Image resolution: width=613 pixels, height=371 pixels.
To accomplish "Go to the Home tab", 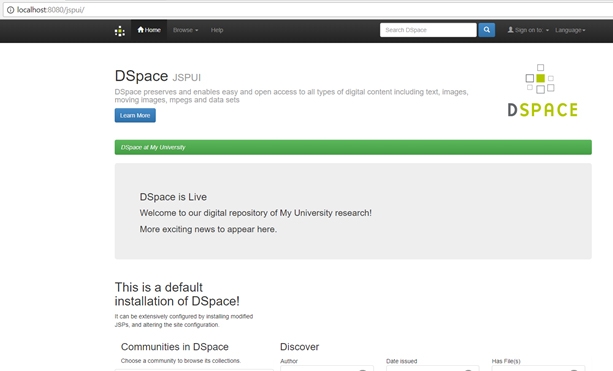I will tap(149, 30).
